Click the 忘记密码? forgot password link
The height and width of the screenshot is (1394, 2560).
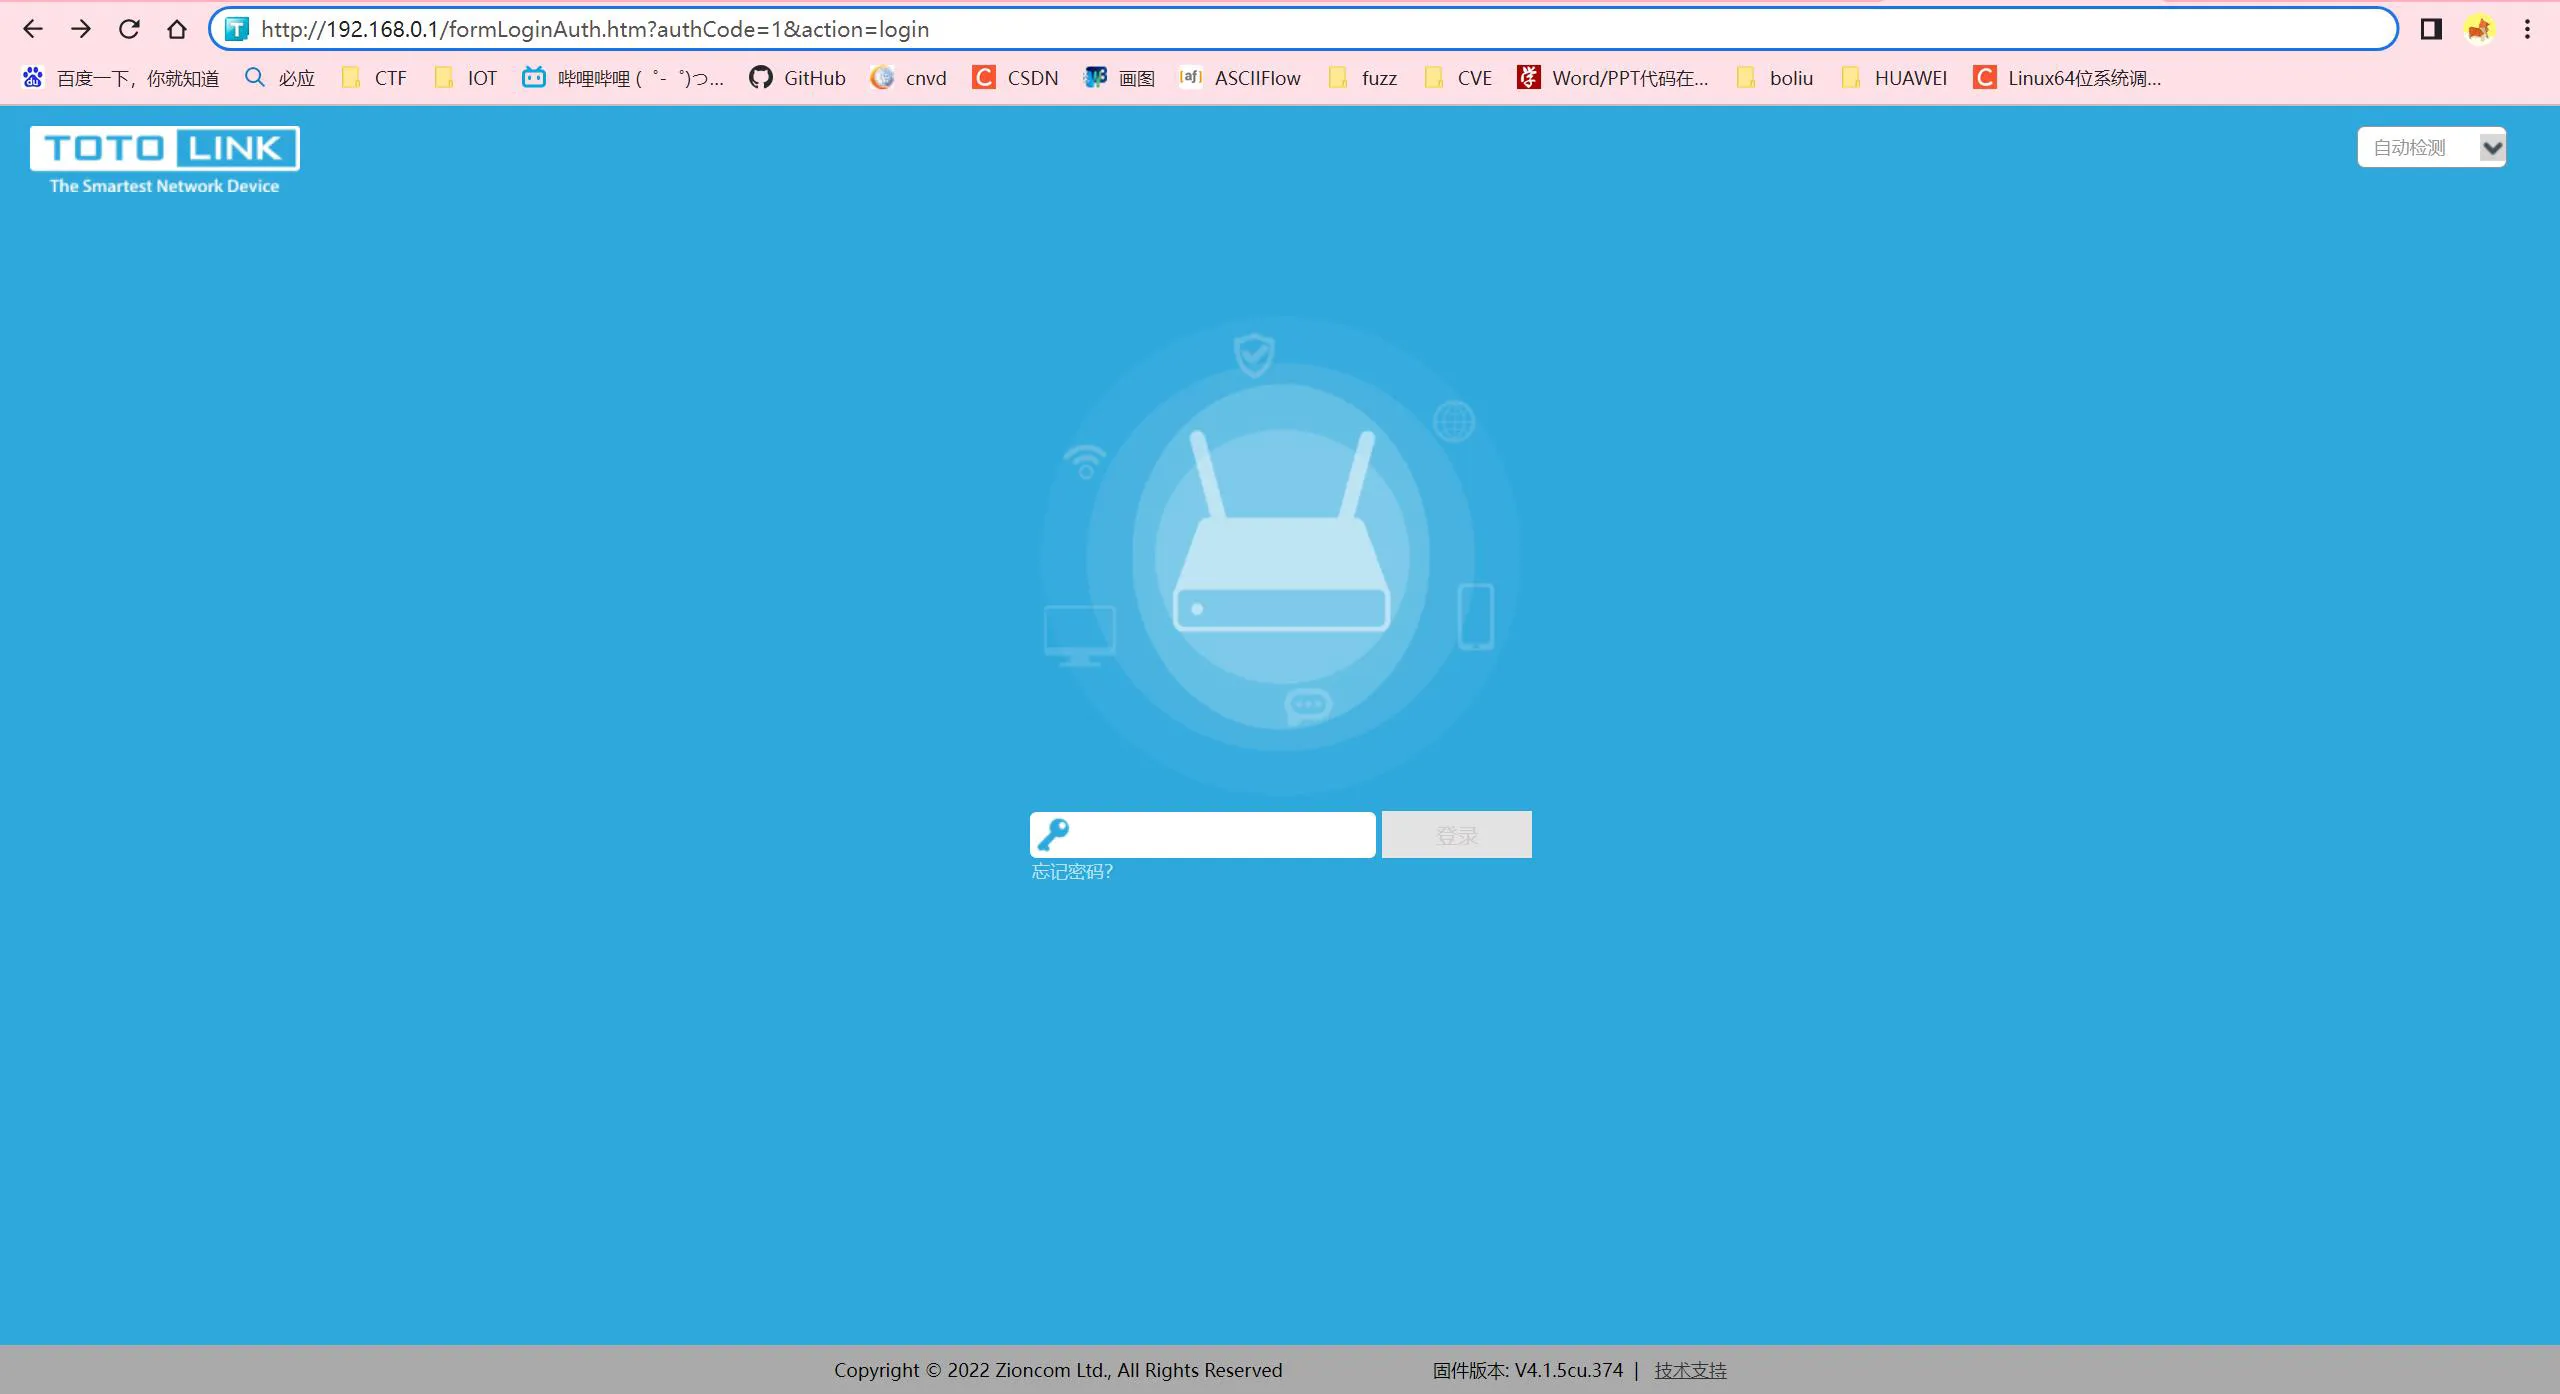click(x=1072, y=872)
